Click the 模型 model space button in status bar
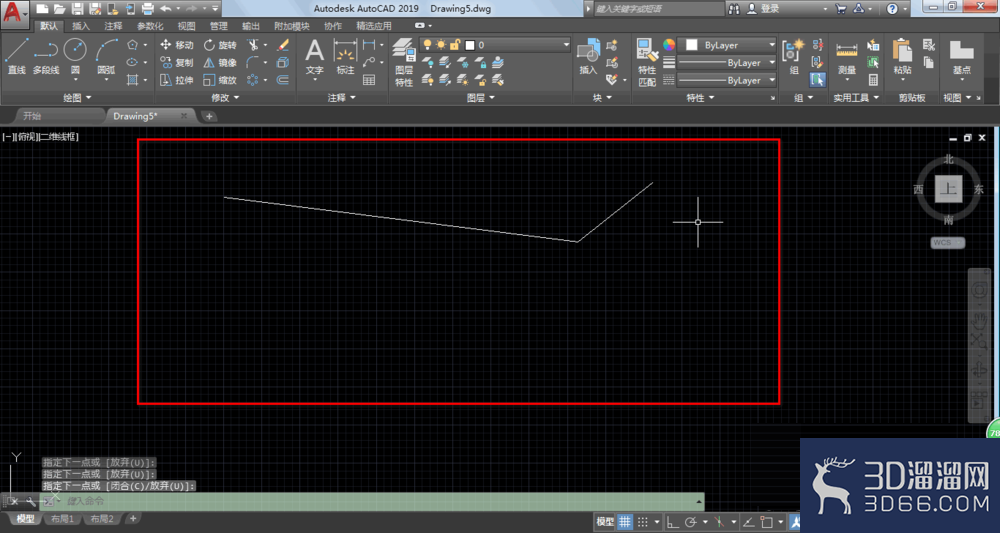The image size is (1000, 533). [x=605, y=522]
